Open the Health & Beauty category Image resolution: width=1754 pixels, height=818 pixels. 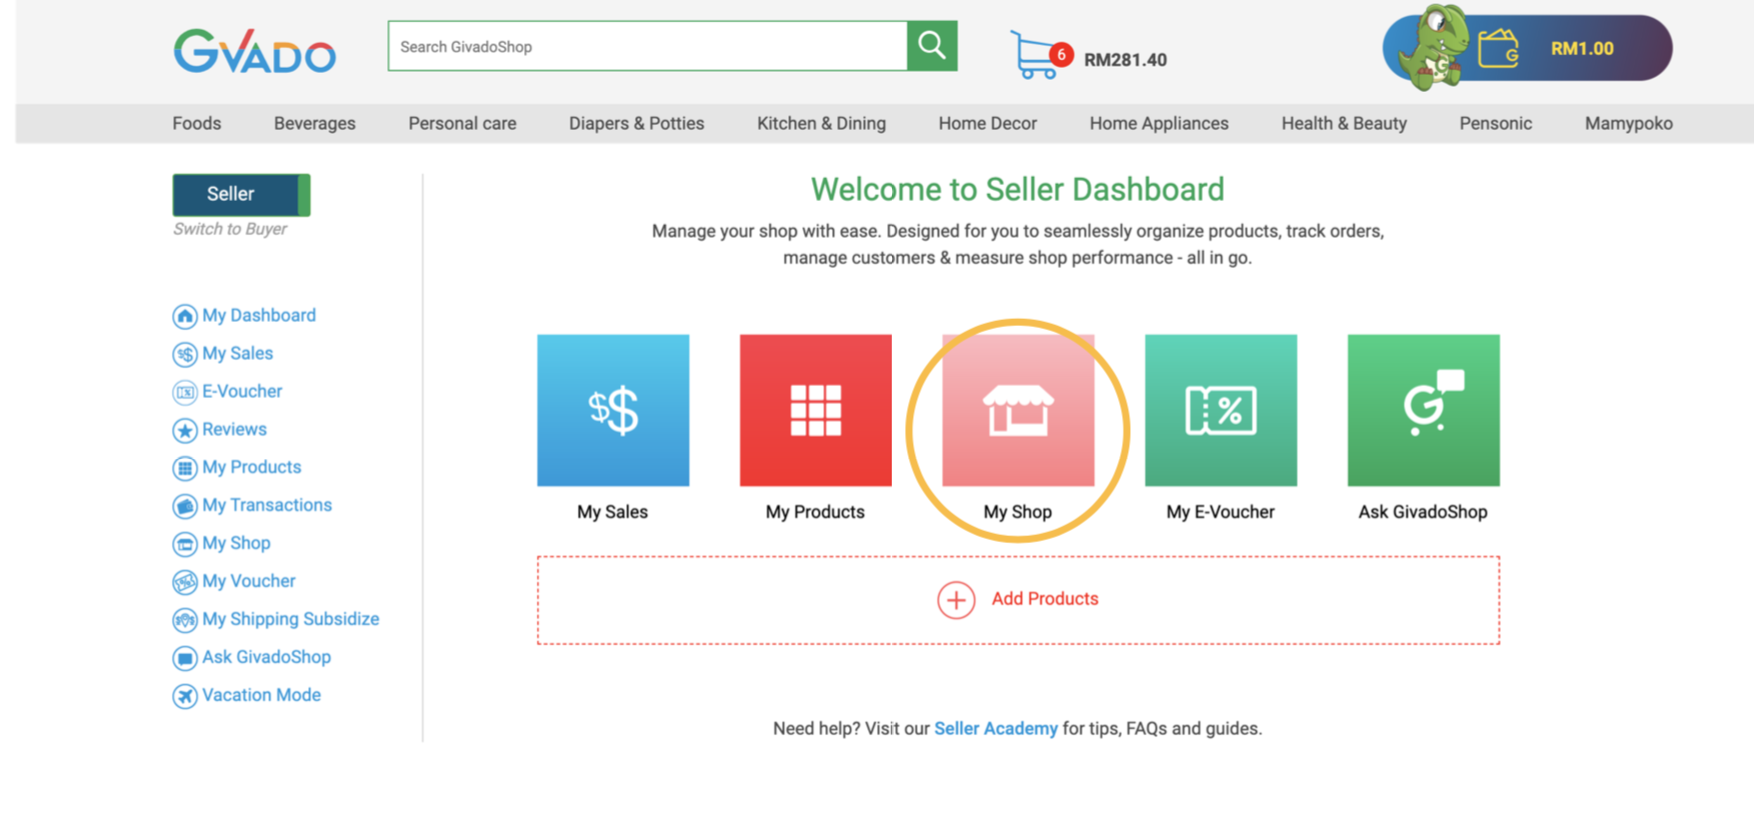pos(1344,123)
